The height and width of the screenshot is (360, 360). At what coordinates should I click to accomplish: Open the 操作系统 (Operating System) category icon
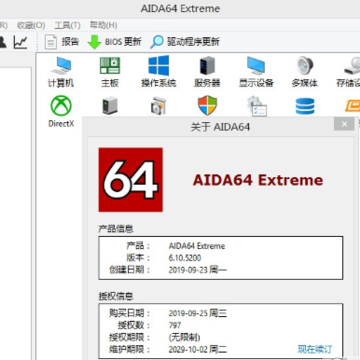coord(158,72)
